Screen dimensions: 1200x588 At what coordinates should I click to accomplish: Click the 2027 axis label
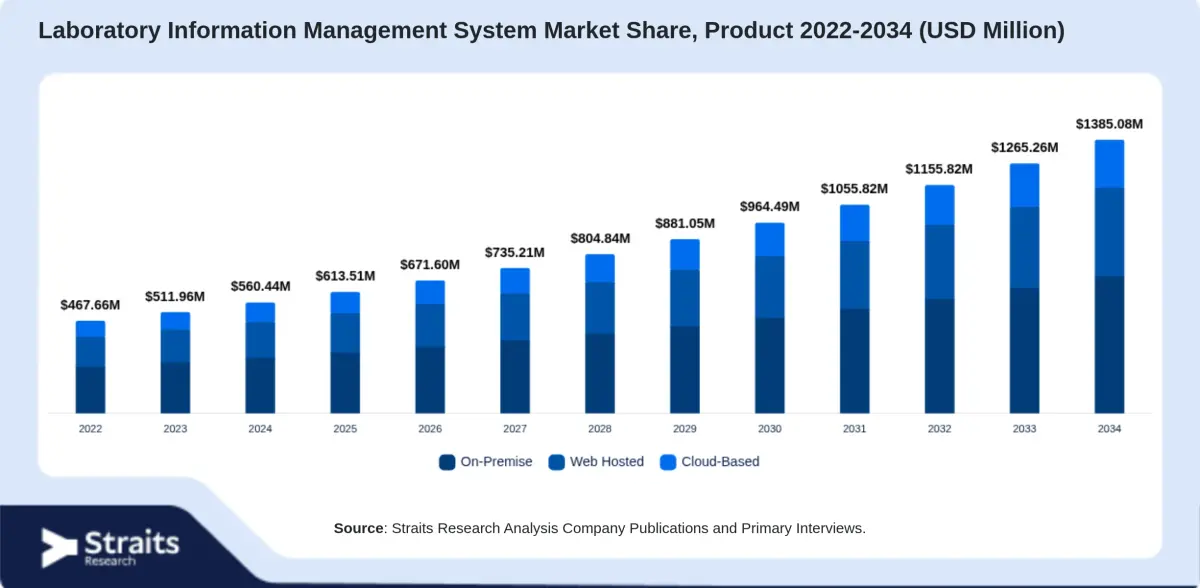[x=515, y=428]
